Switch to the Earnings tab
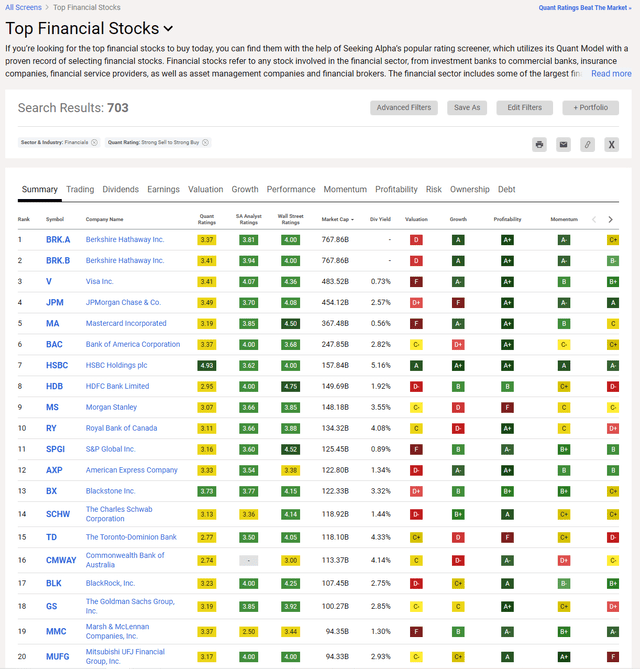 click(163, 189)
